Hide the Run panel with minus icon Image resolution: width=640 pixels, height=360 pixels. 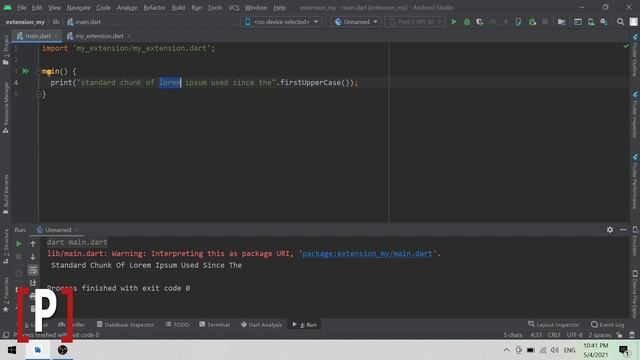pyautogui.click(x=623, y=230)
